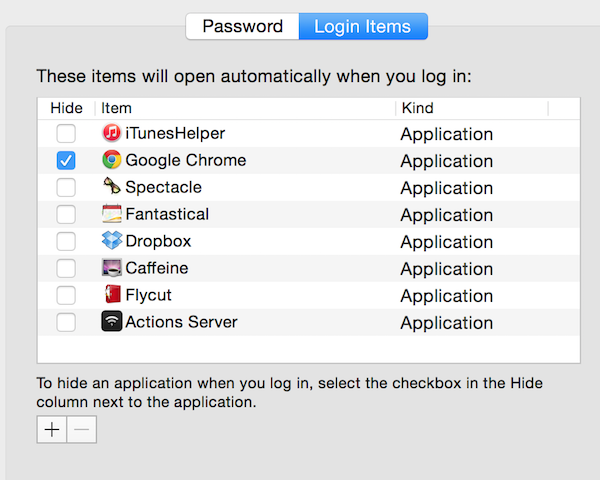Viewport: 600px width, 480px height.
Task: Sort list by Kind column header
Action: click(x=470, y=108)
